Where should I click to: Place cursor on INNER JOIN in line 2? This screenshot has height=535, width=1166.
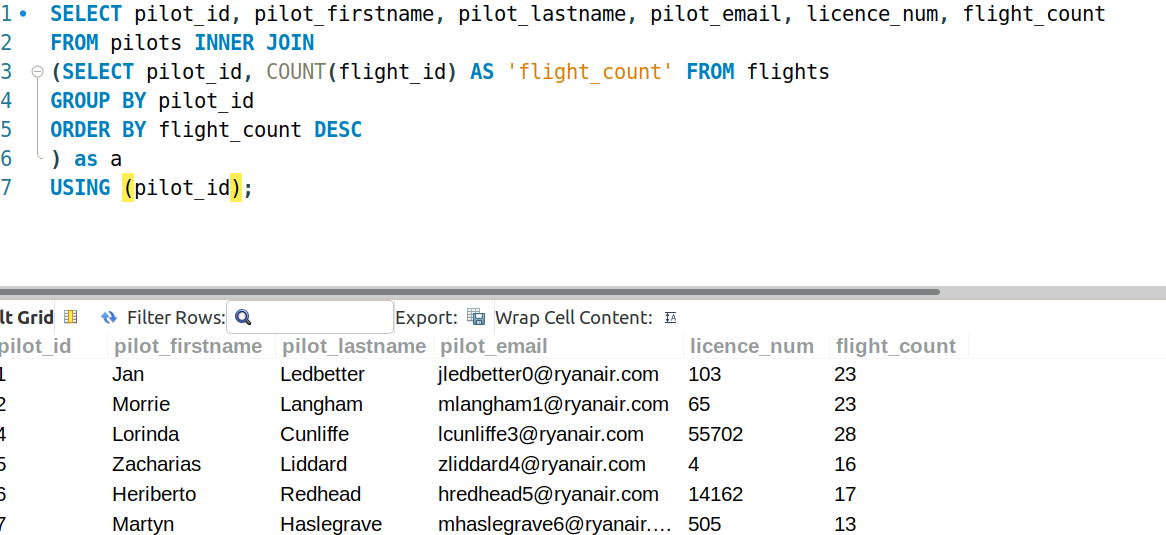(x=254, y=43)
